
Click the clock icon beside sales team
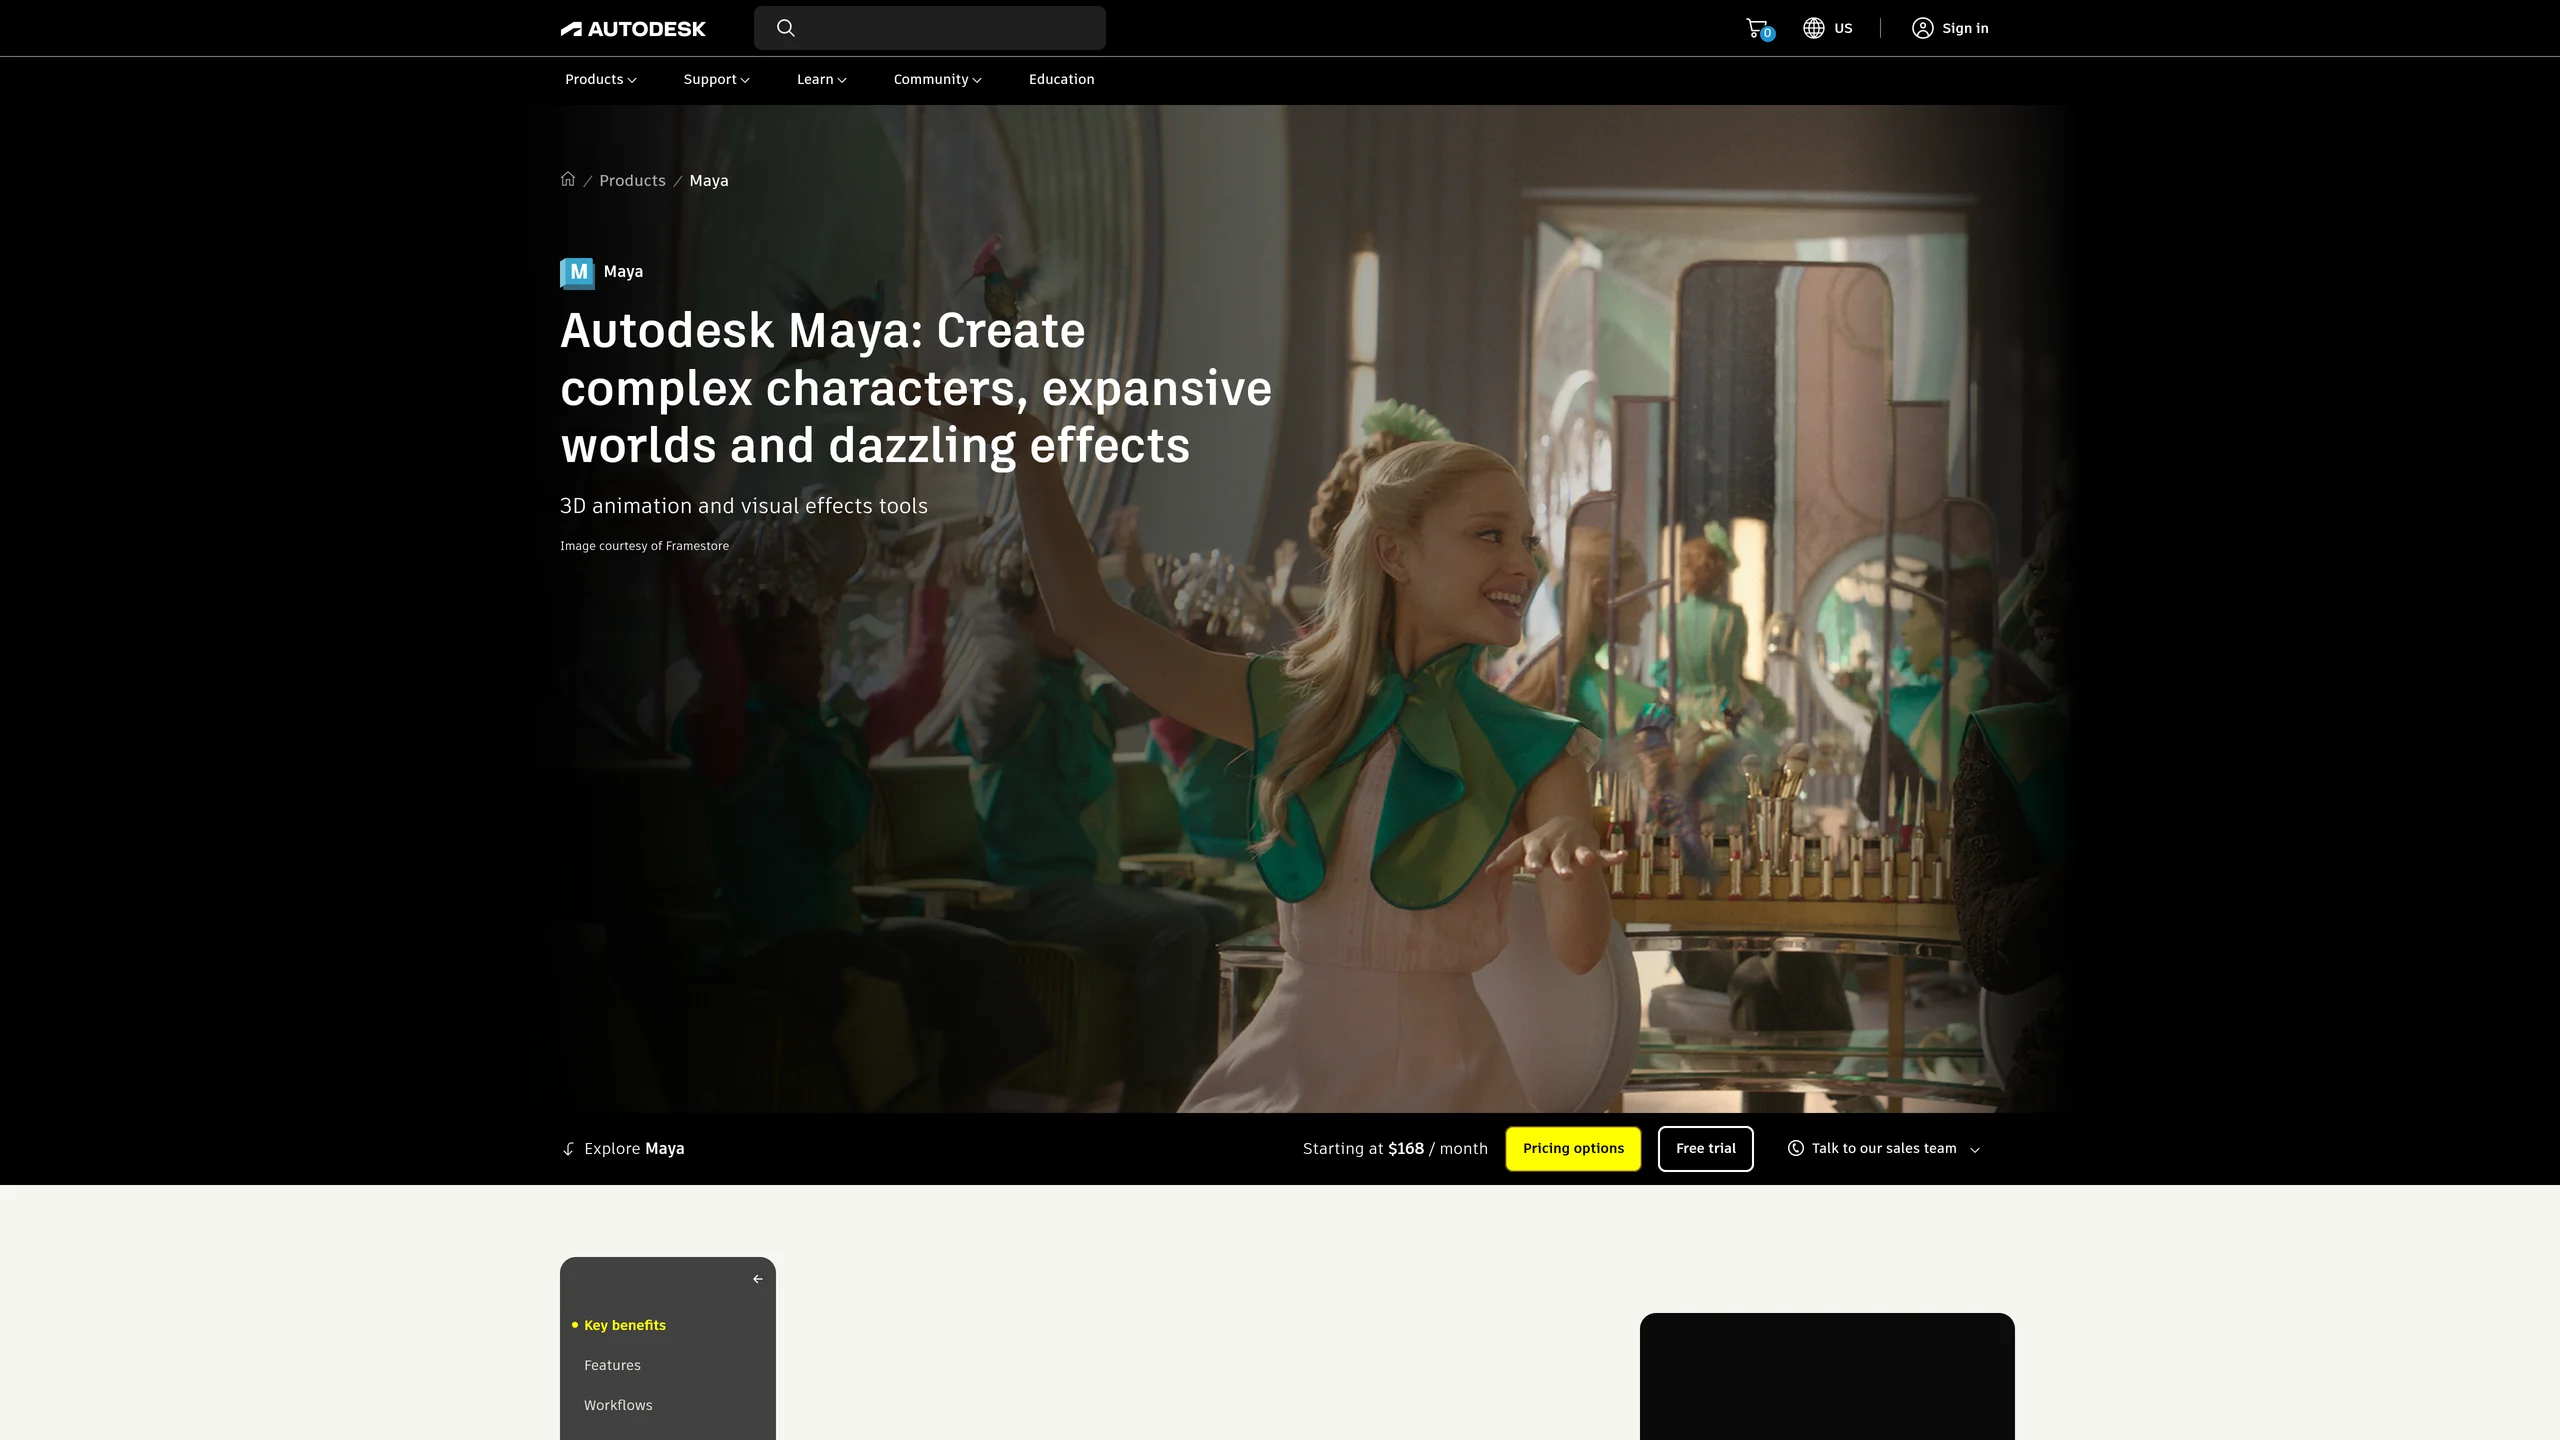click(x=1796, y=1148)
